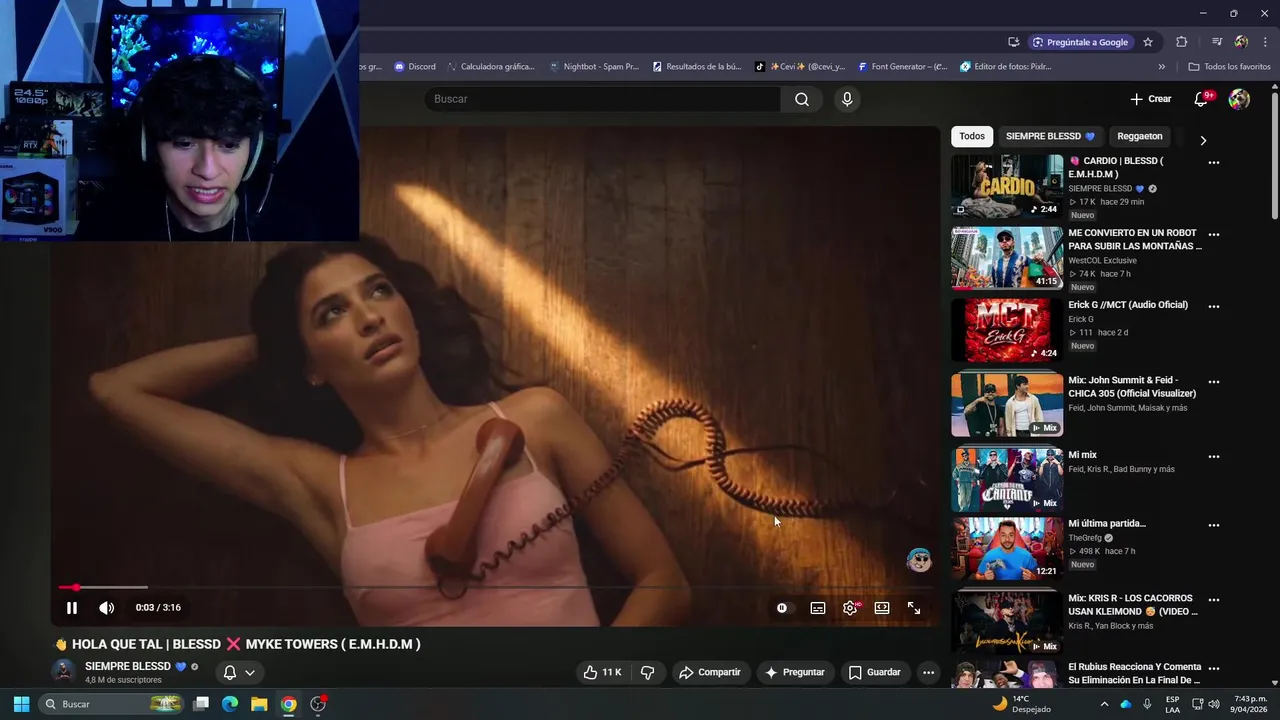Select the Reggaeton filter chip
This screenshot has height=720, width=1280.
[1140, 136]
